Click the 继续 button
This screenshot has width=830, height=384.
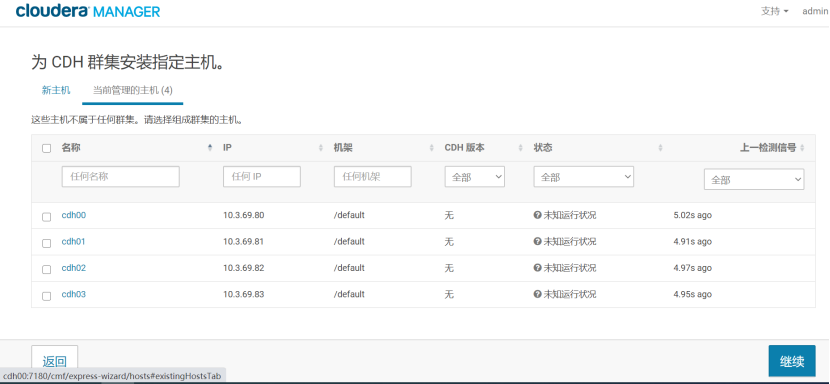[x=792, y=362]
